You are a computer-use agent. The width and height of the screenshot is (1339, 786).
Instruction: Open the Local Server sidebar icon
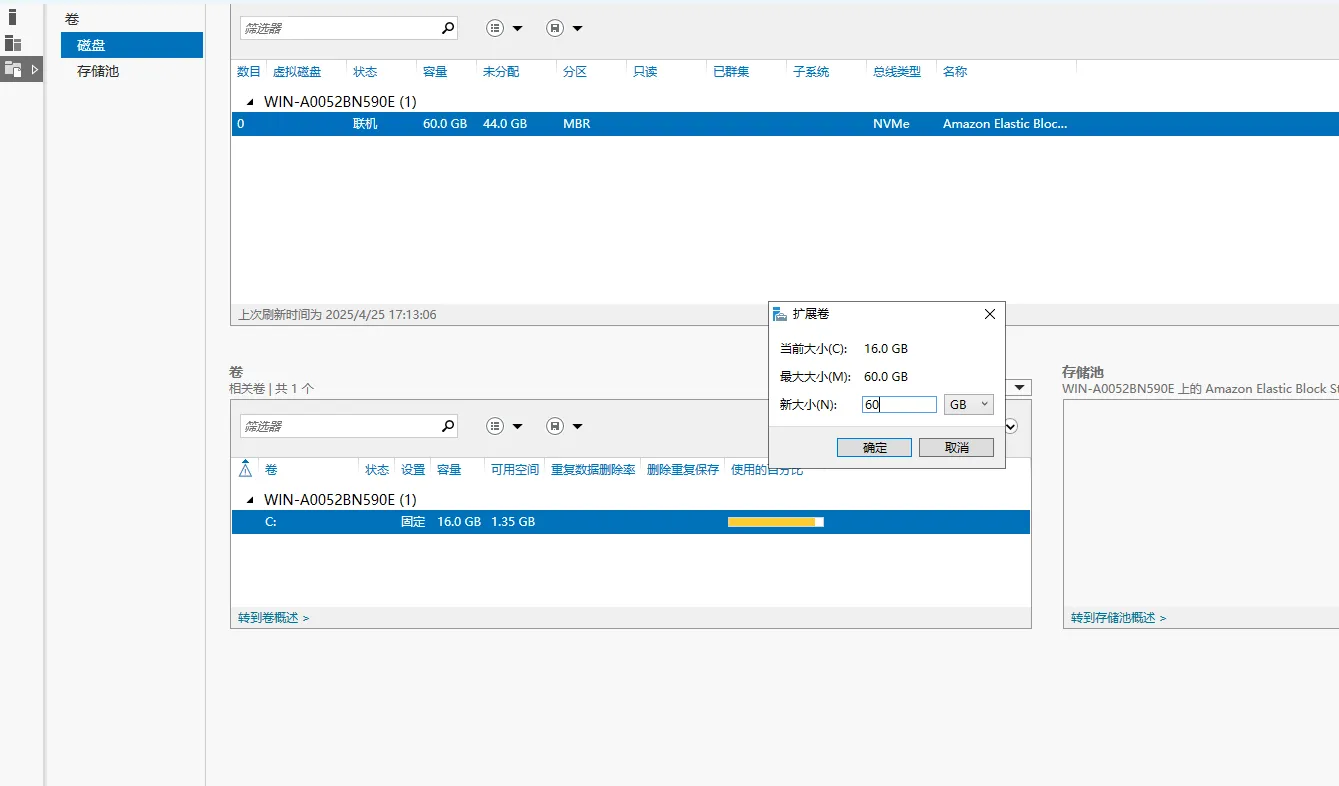coord(12,17)
